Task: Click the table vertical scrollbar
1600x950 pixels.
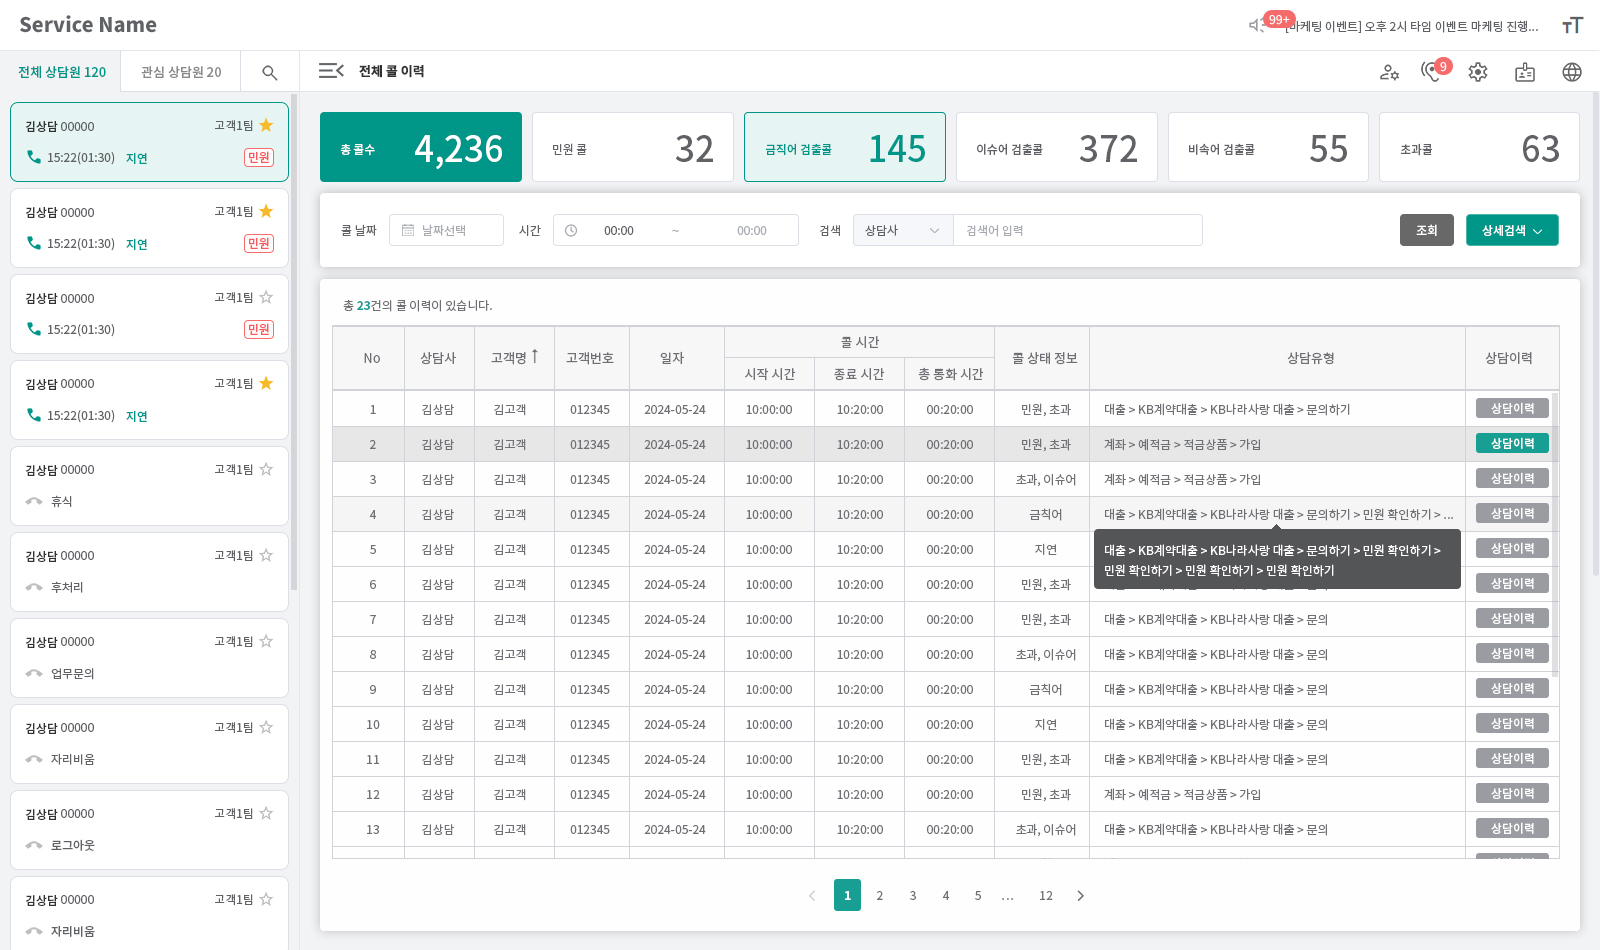Action: pos(1555,535)
